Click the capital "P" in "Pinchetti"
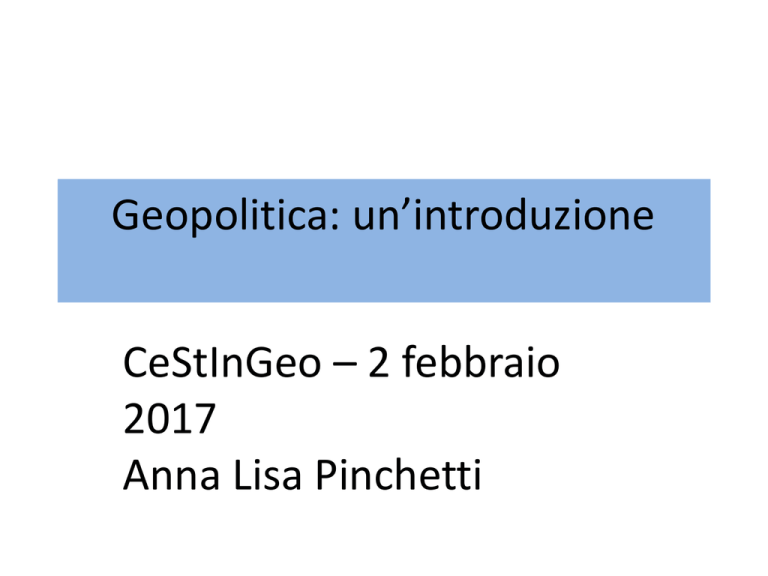Screen dimensions: 768x576 click(326, 475)
